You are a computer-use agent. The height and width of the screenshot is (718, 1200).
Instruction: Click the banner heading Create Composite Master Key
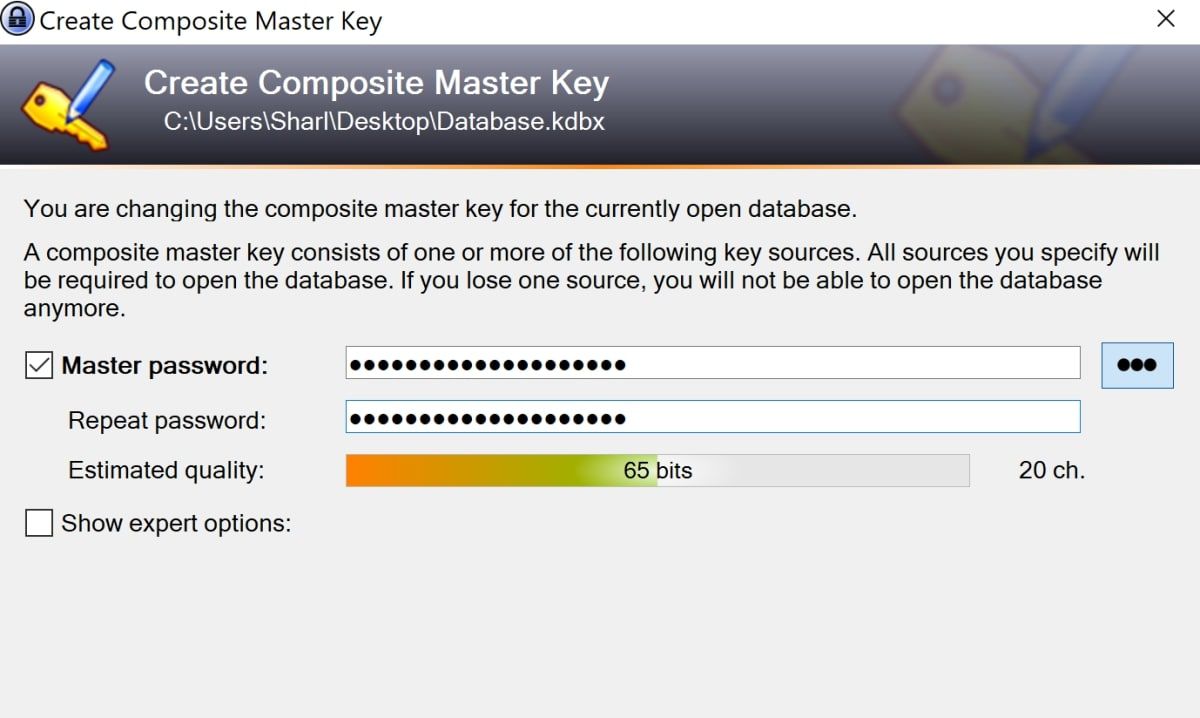point(376,83)
